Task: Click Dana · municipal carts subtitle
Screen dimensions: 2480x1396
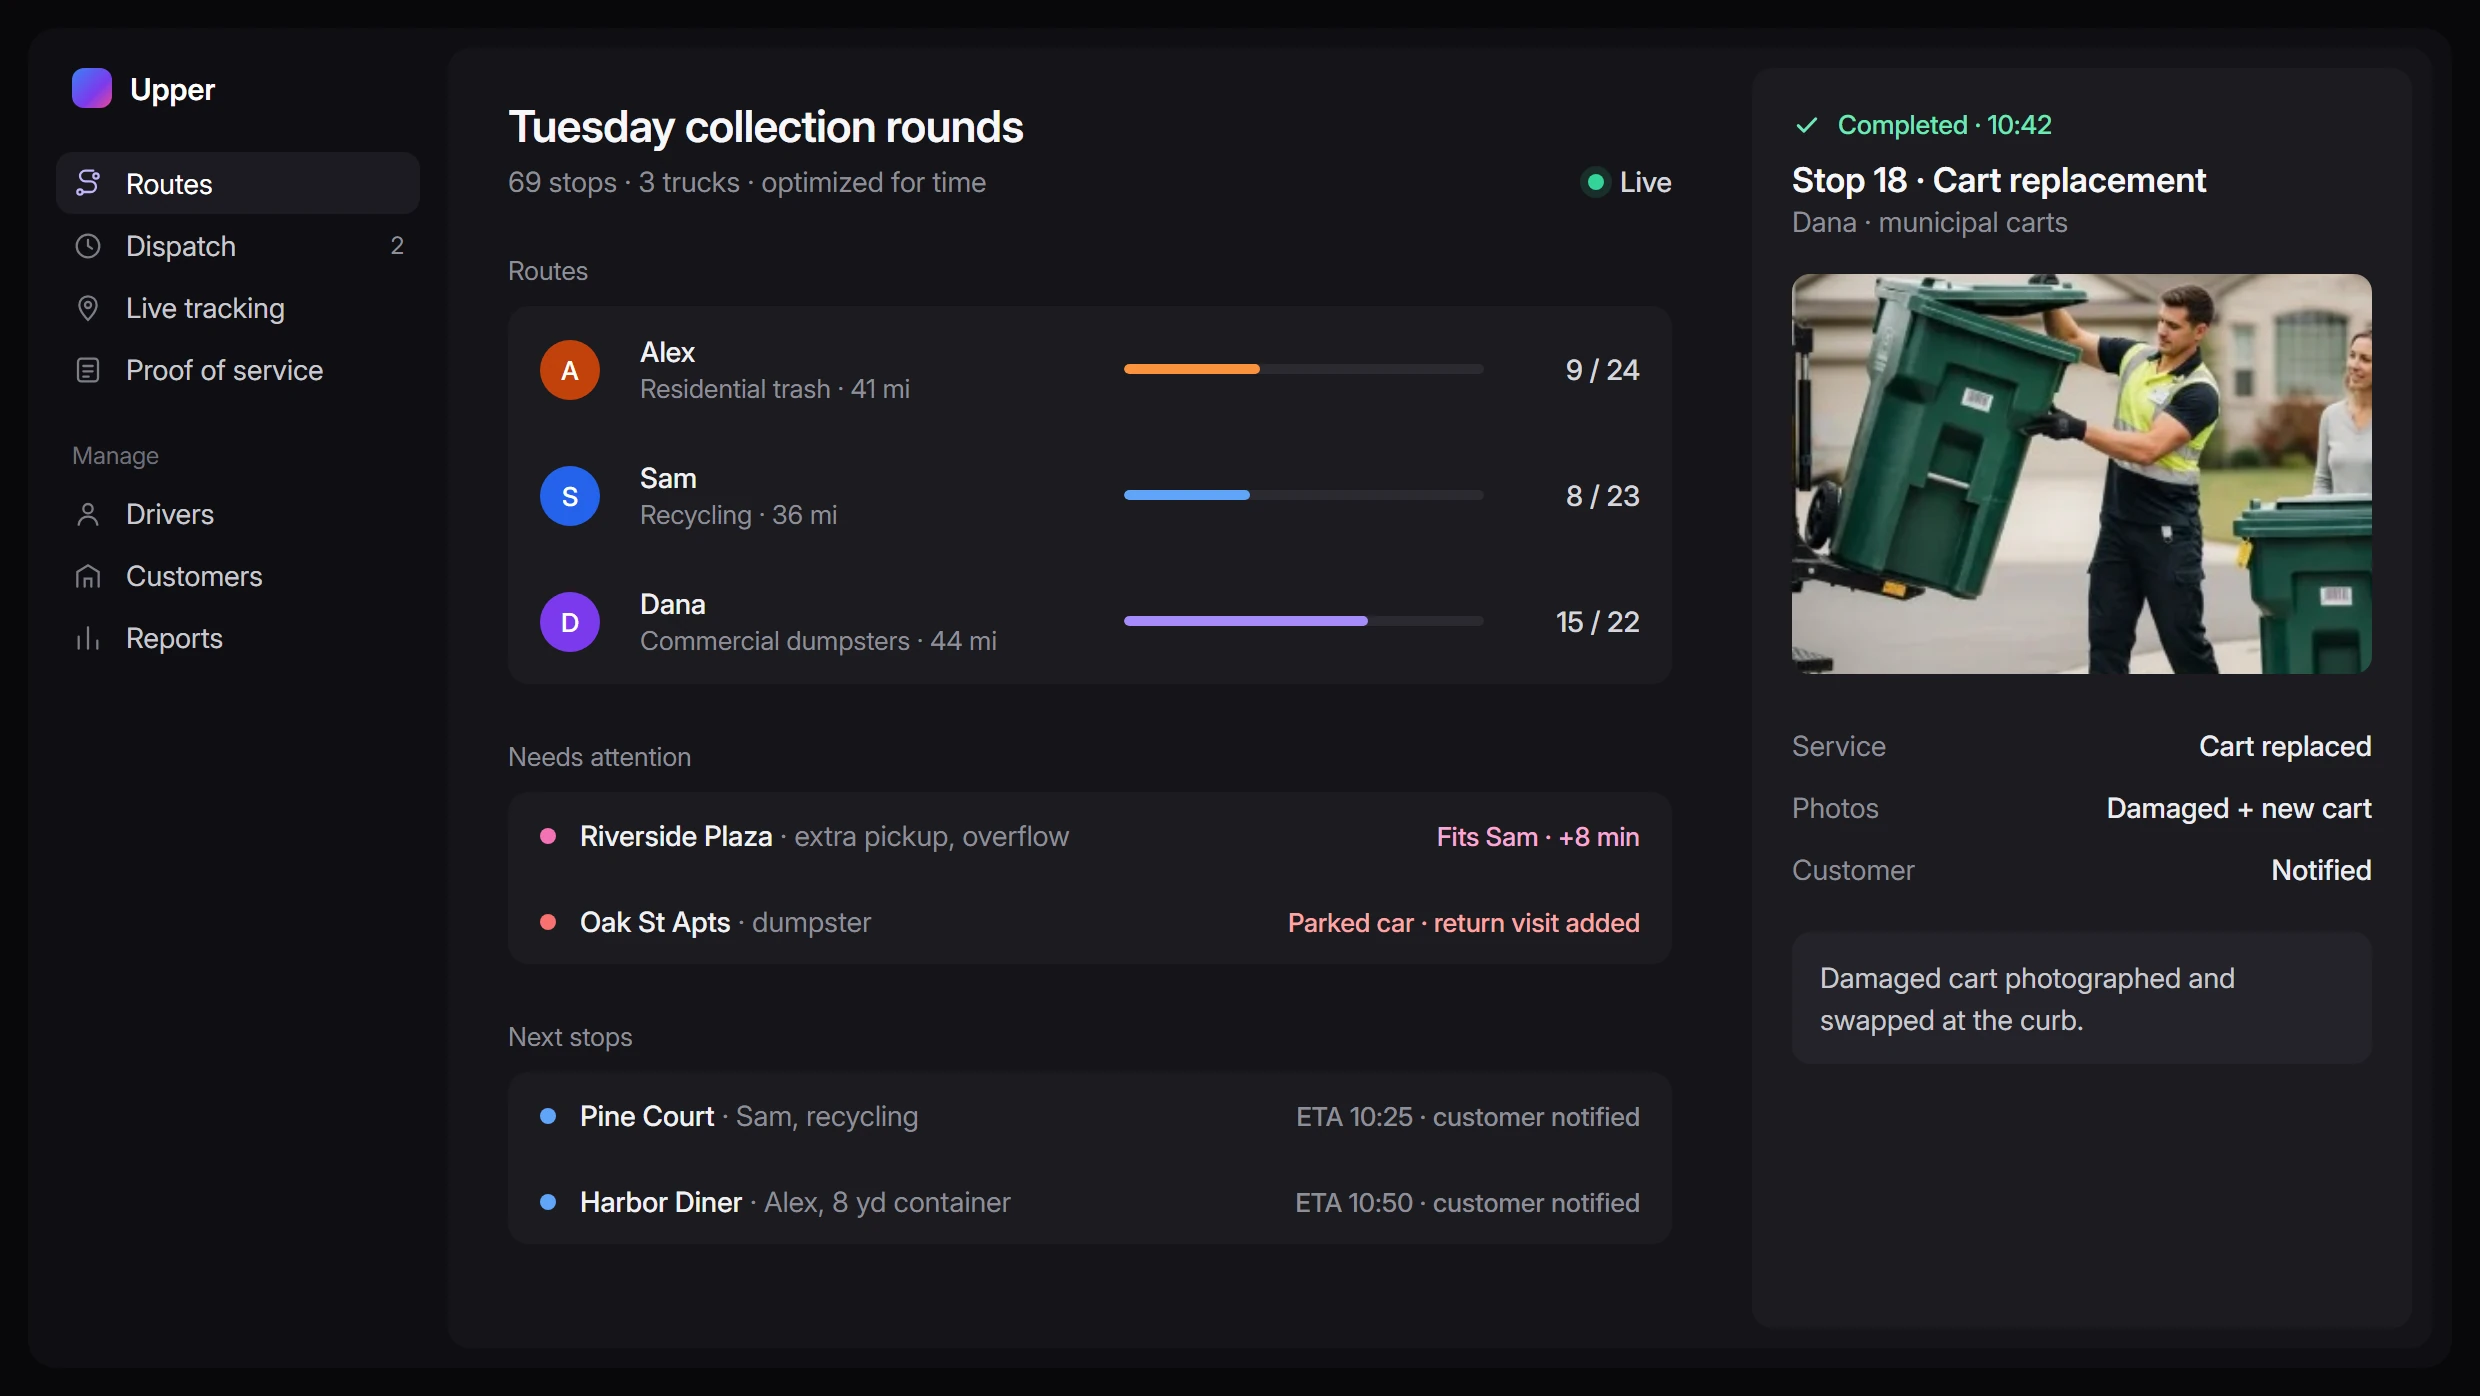Action: click(1929, 222)
